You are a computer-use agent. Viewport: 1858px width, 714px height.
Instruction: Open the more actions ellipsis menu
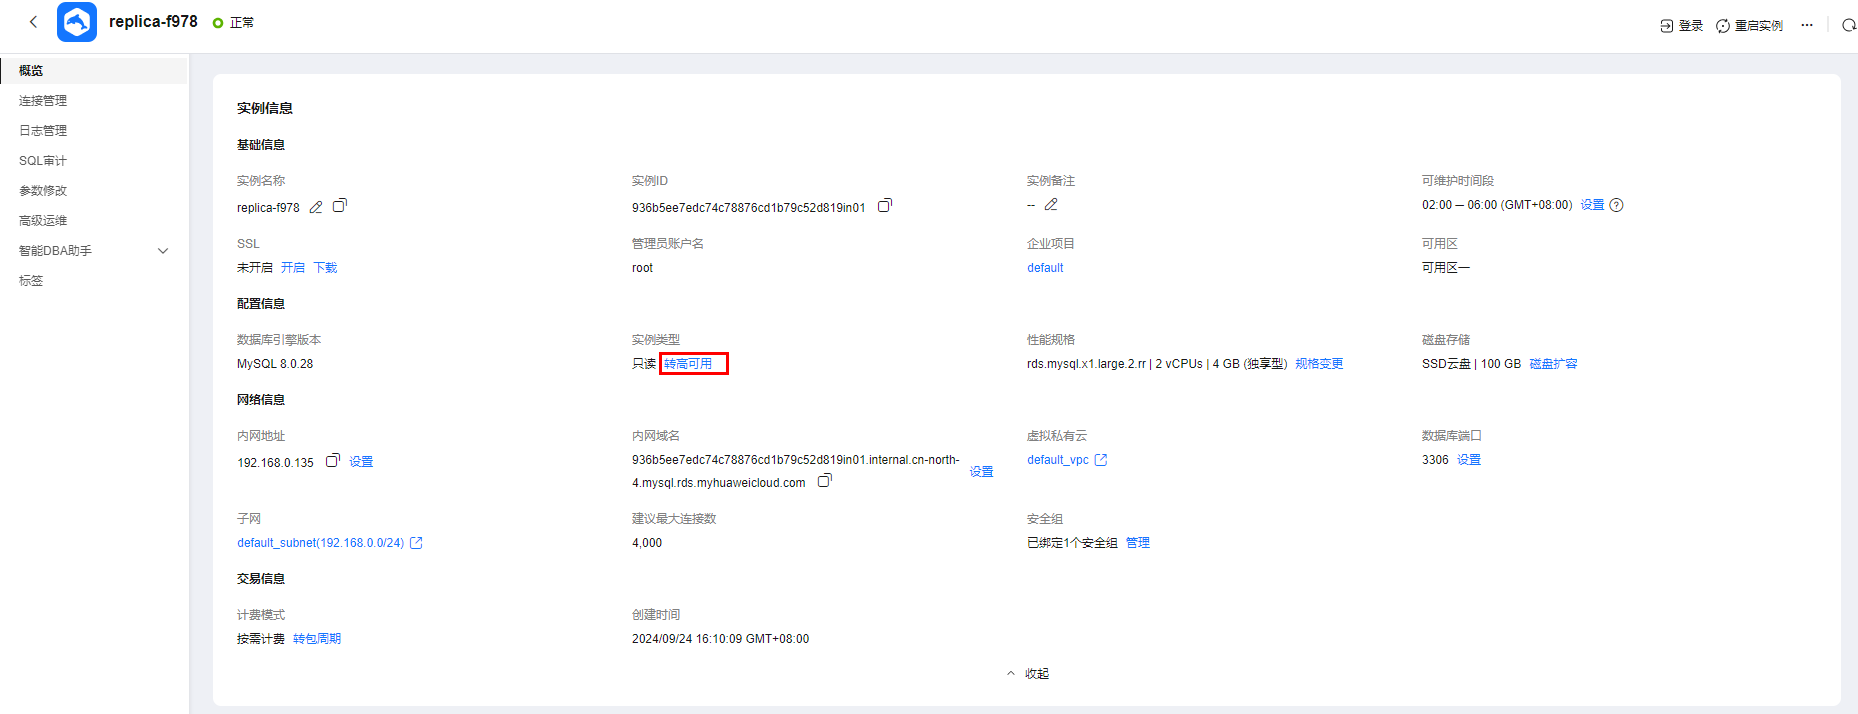tap(1807, 25)
